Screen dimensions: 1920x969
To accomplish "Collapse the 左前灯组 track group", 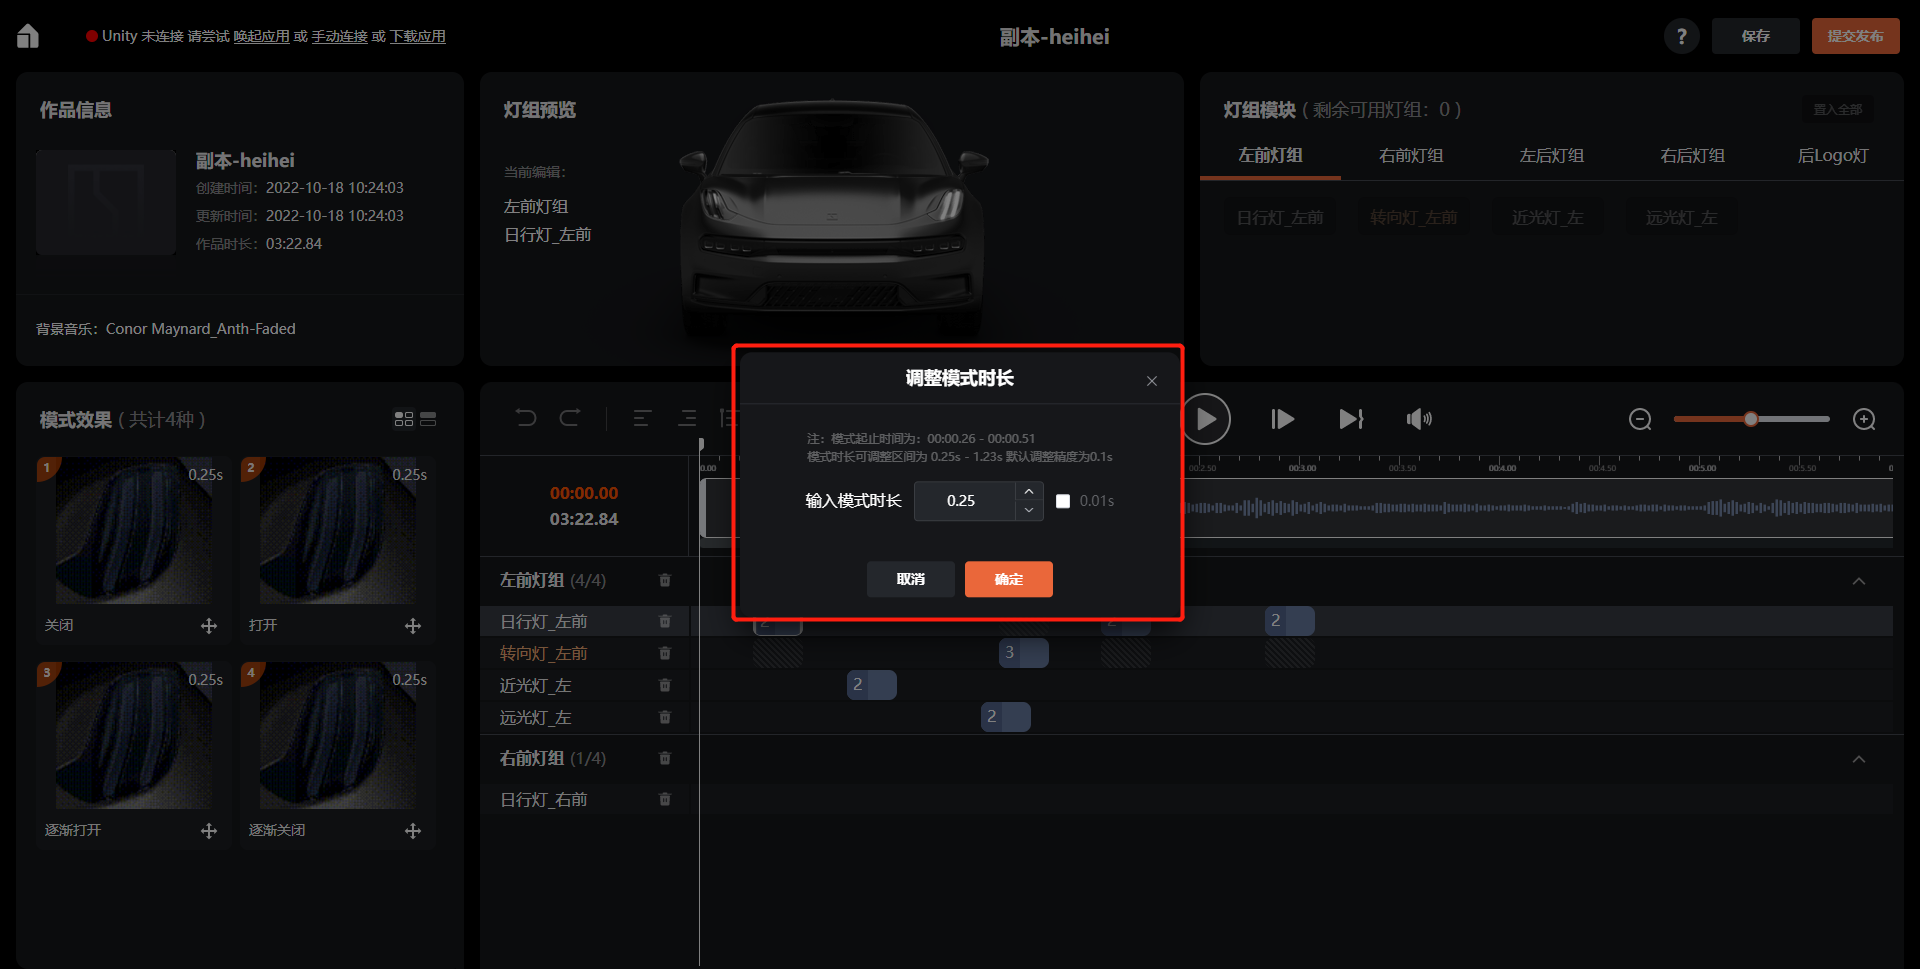I will (x=1859, y=581).
